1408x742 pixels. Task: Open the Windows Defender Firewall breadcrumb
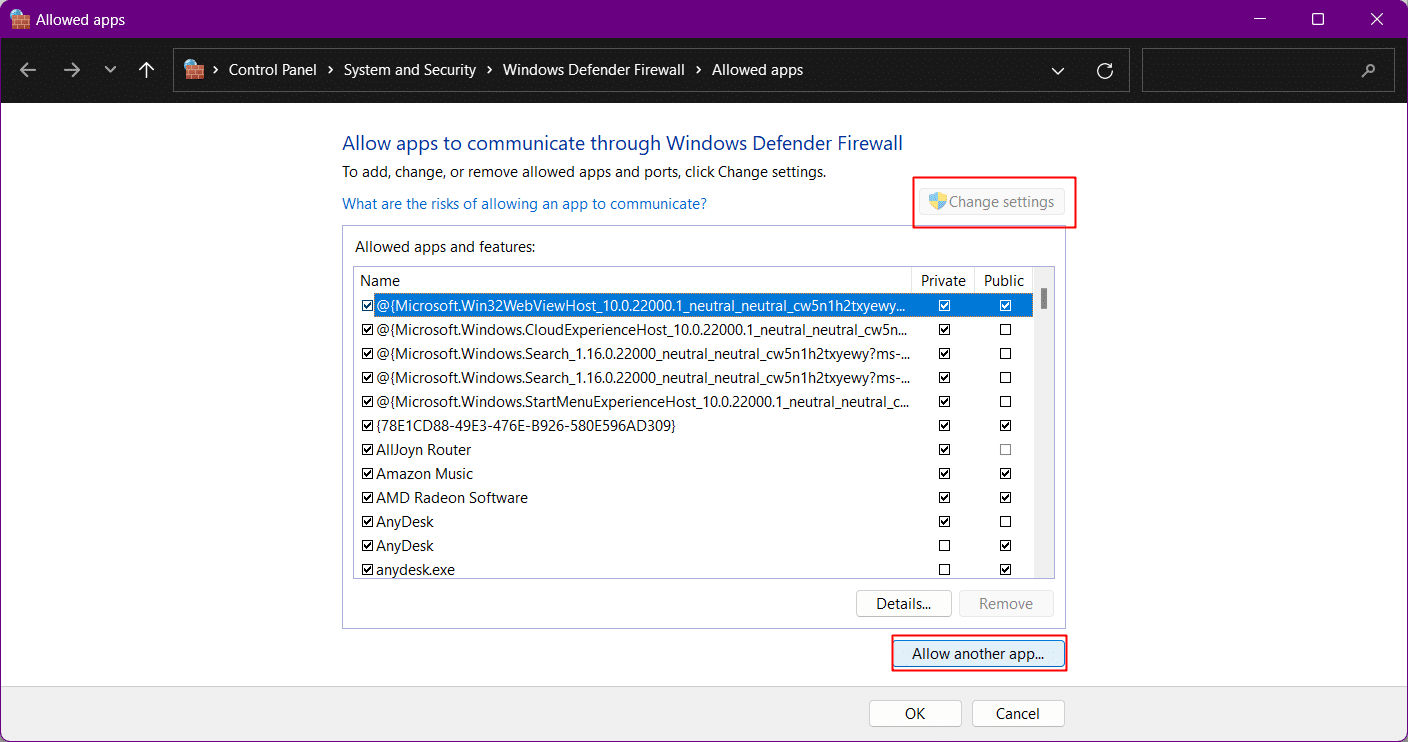click(594, 70)
